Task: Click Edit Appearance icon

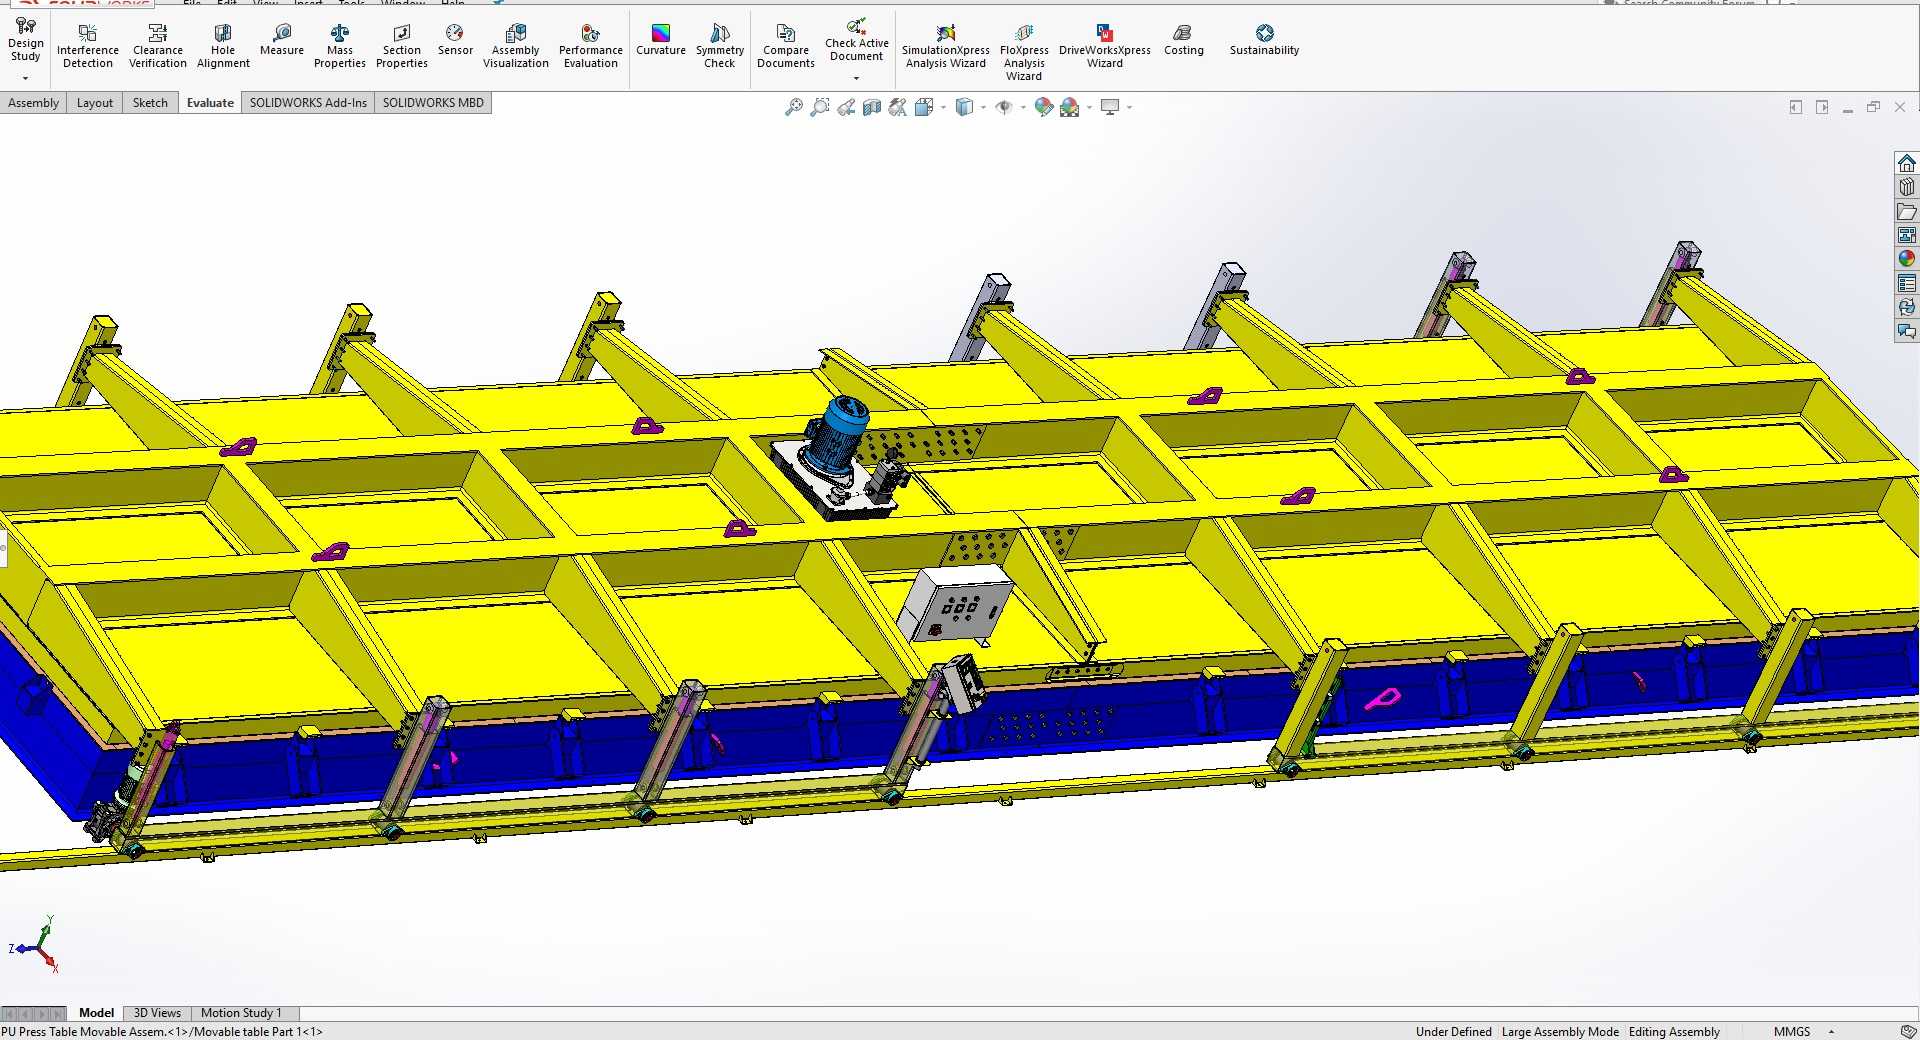Action: click(1044, 107)
